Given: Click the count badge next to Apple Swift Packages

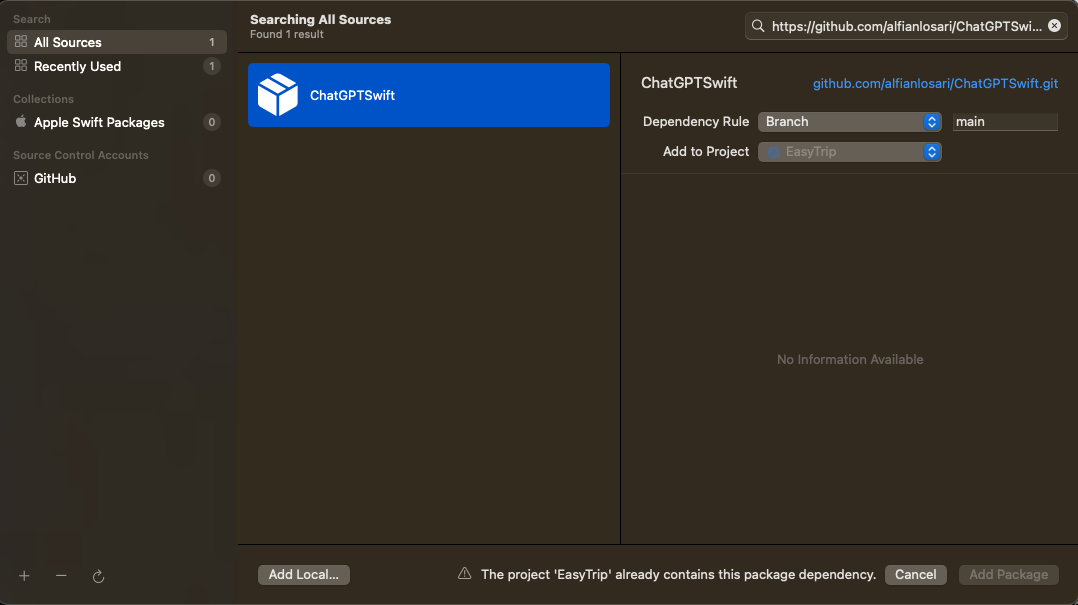Looking at the screenshot, I should pyautogui.click(x=212, y=122).
